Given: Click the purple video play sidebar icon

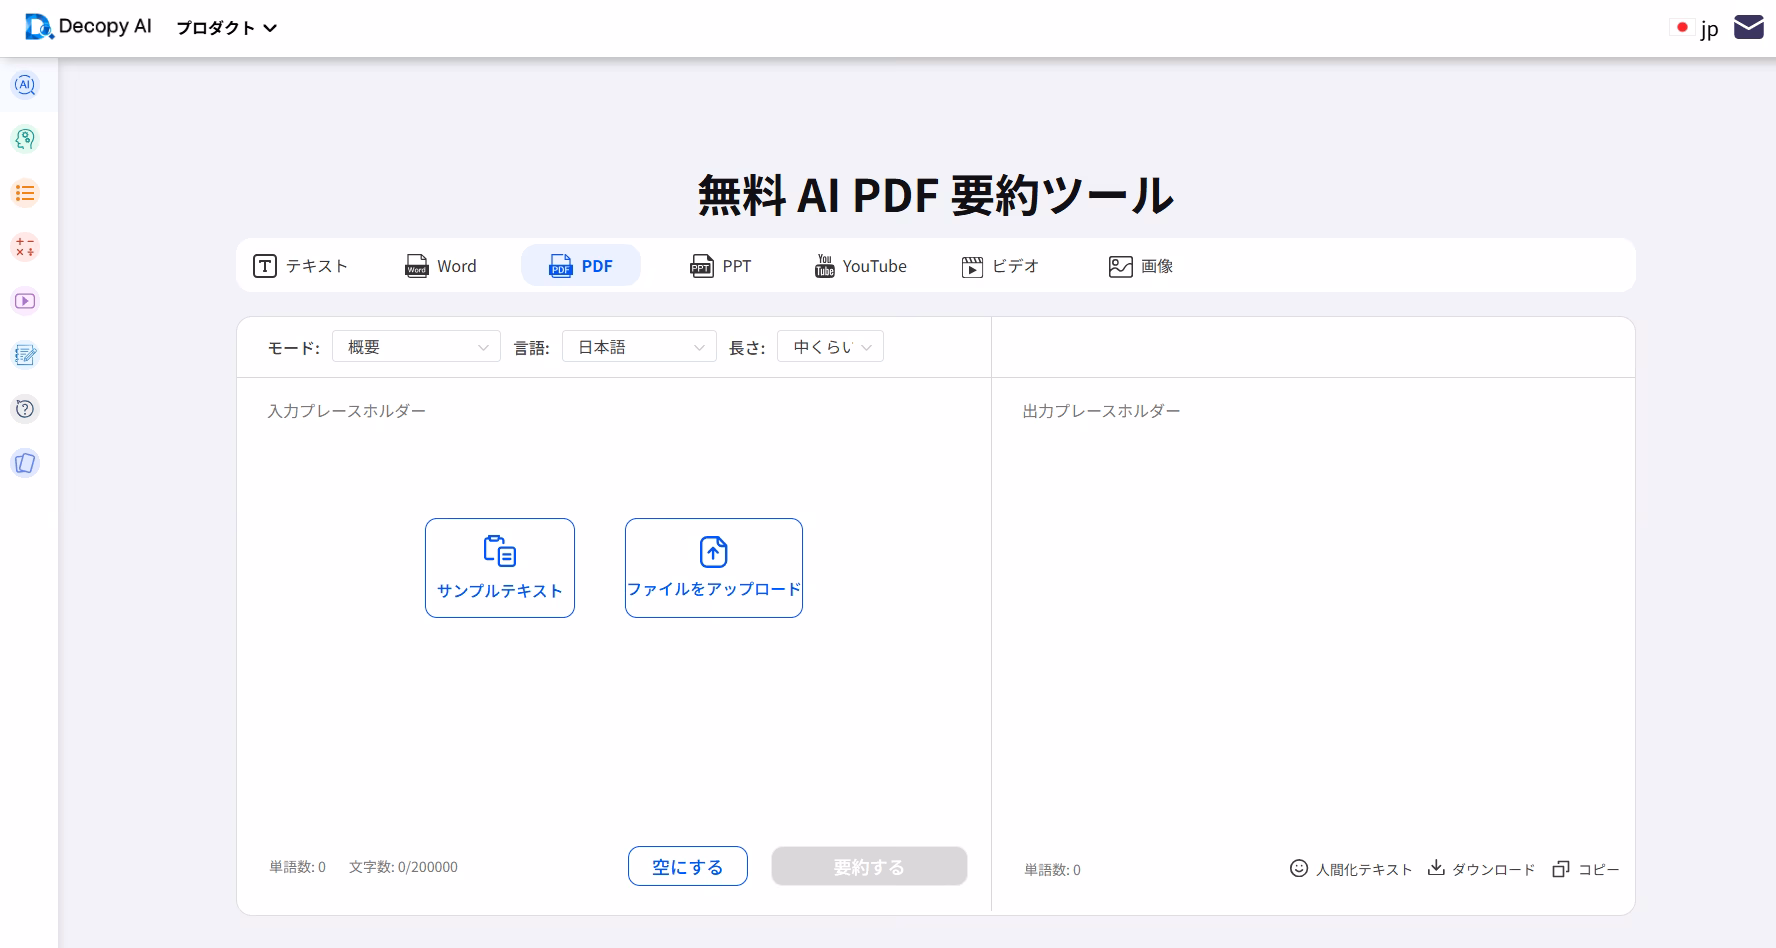Looking at the screenshot, I should [25, 301].
